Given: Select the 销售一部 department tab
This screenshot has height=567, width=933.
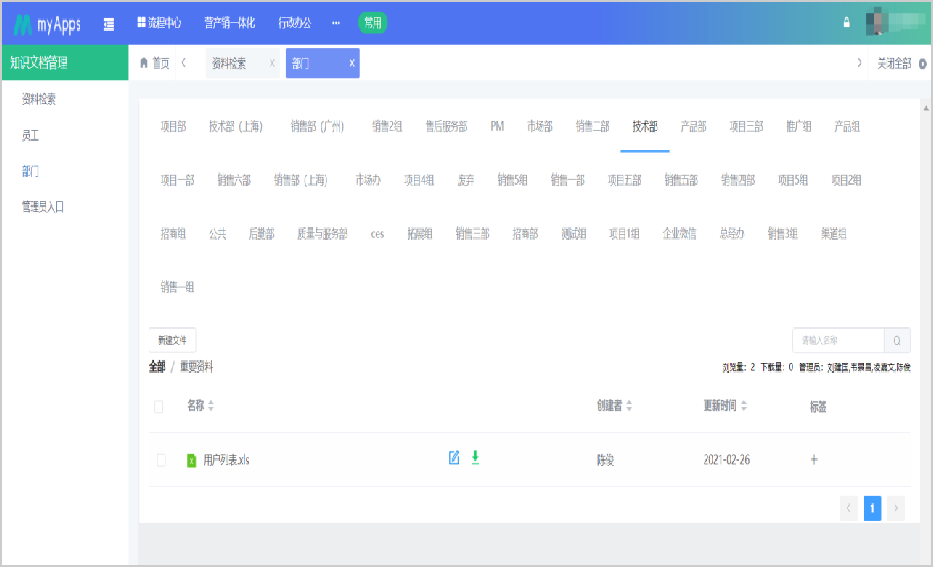Looking at the screenshot, I should (568, 180).
